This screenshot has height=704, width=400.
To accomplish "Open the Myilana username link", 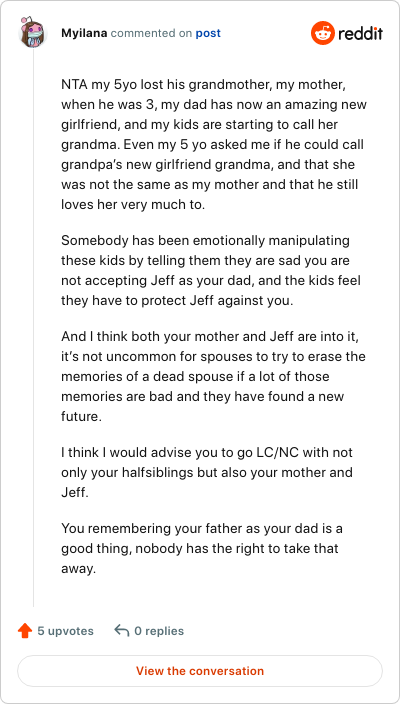I will tap(84, 33).
